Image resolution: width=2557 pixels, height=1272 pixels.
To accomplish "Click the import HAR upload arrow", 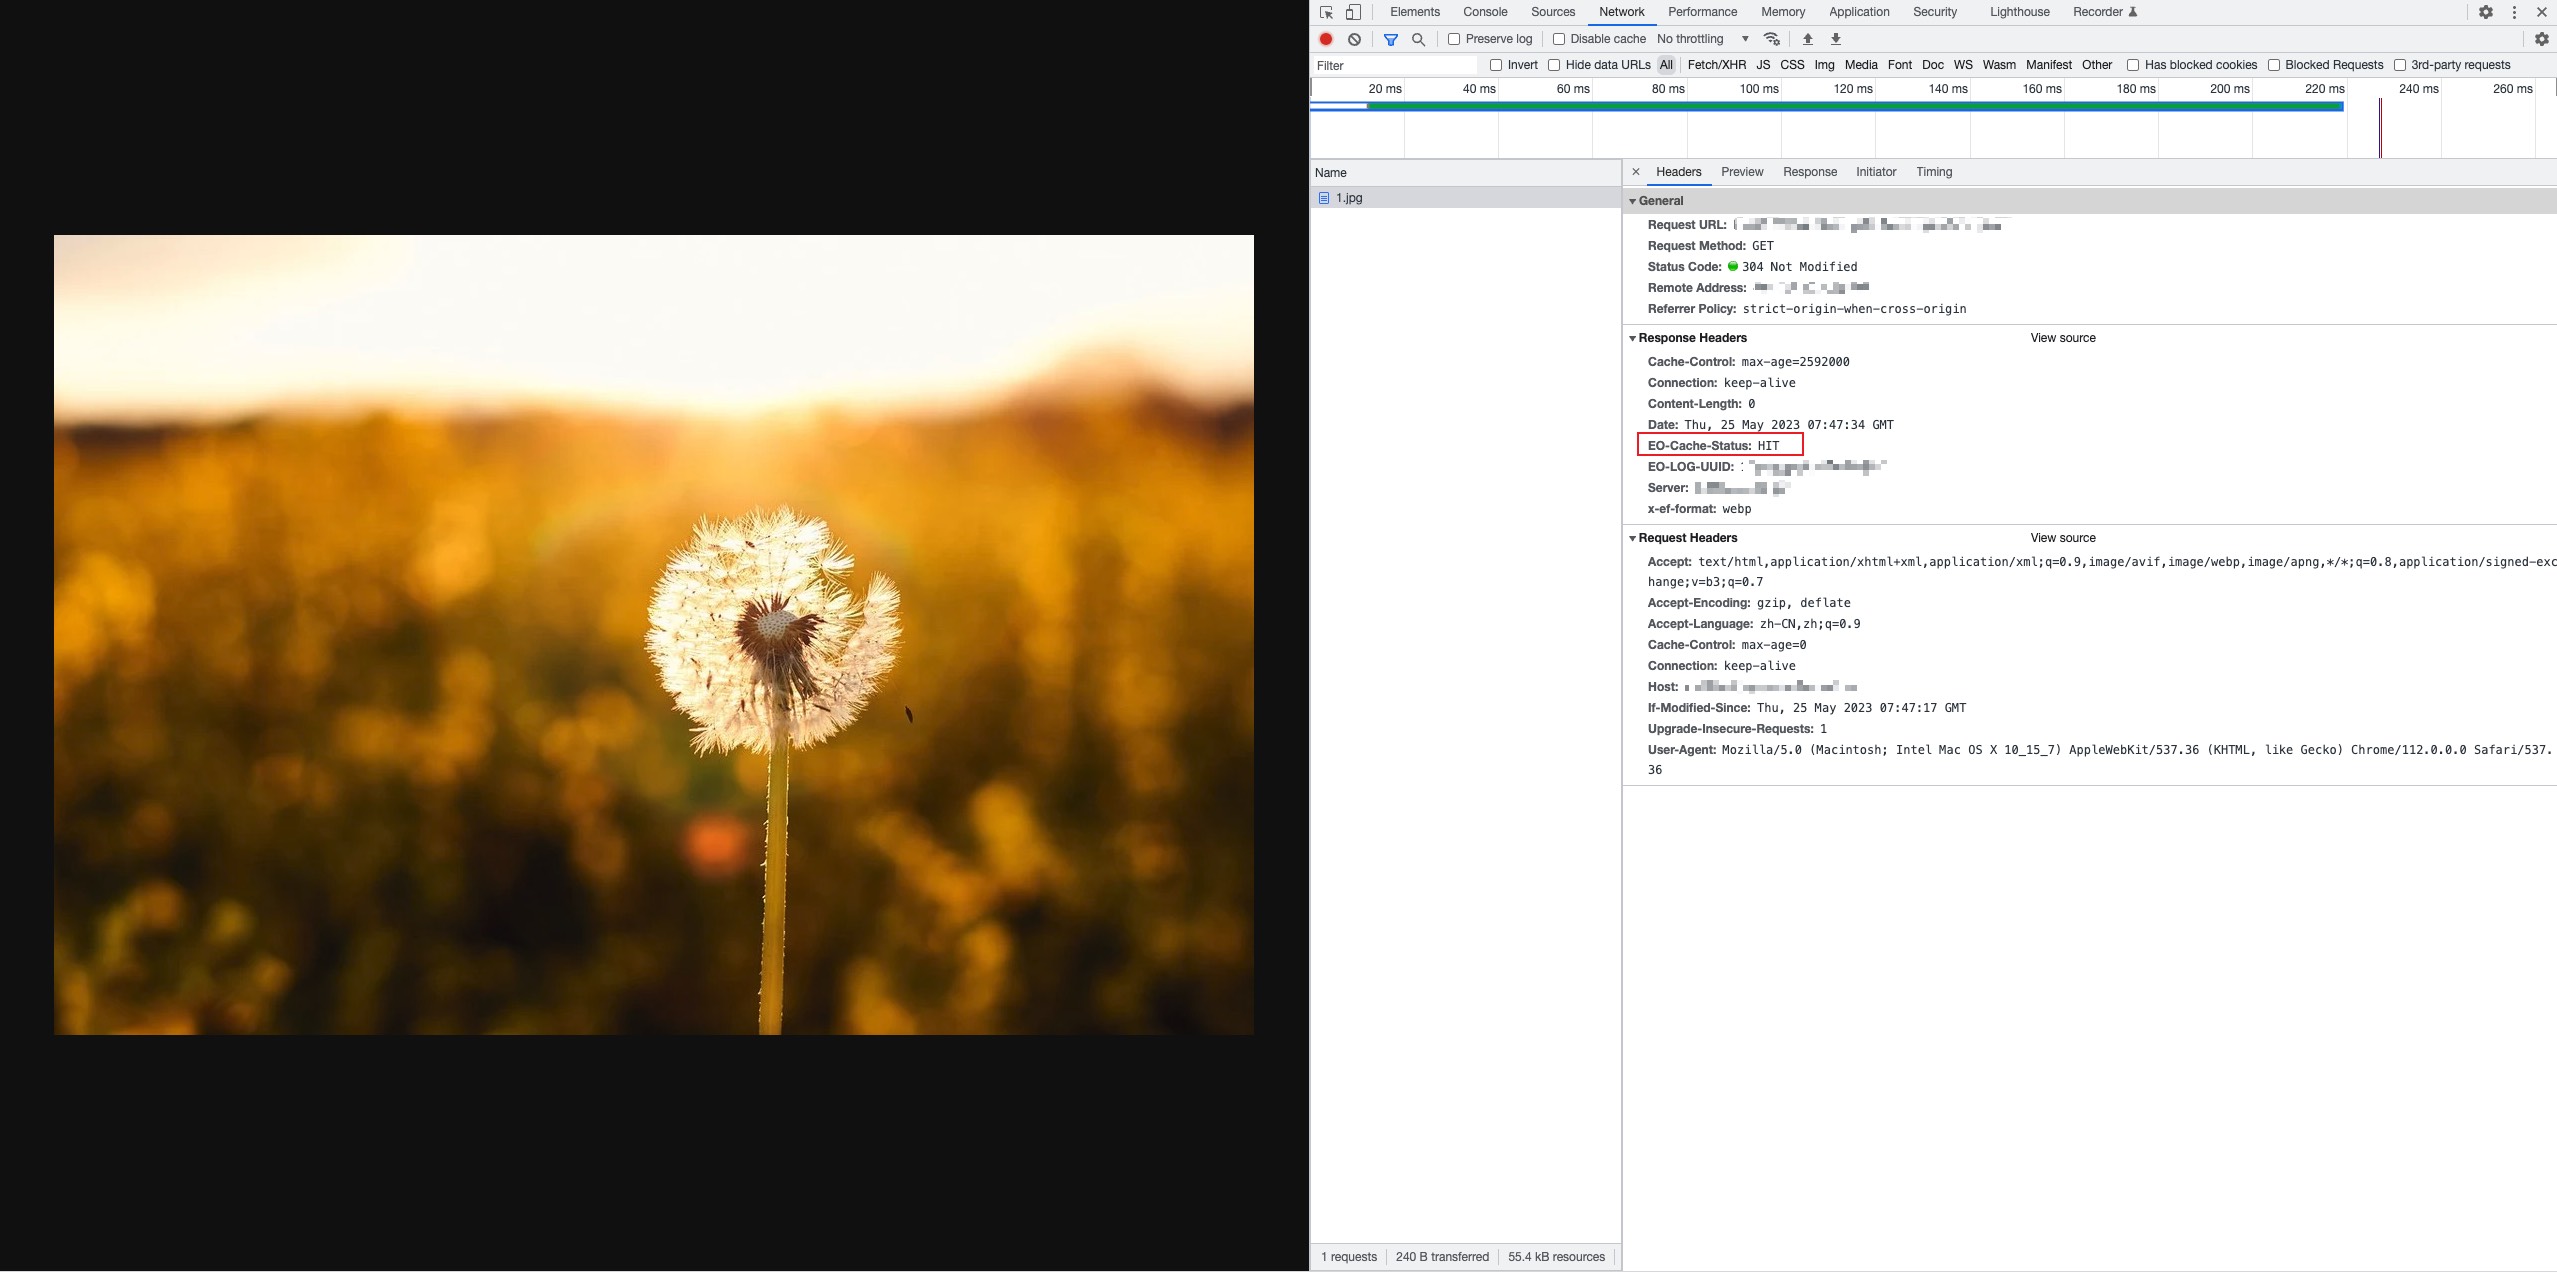I will (x=1807, y=39).
